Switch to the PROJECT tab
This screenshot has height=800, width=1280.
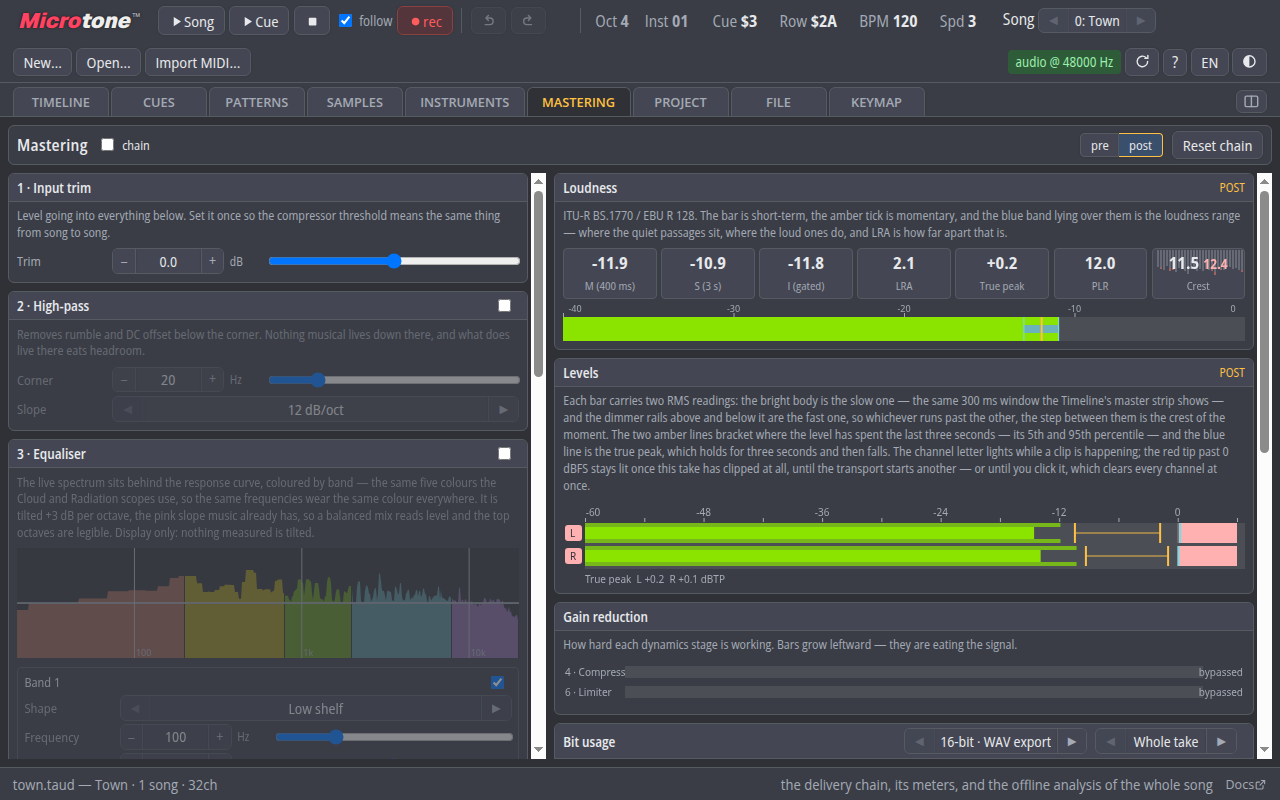pos(680,102)
